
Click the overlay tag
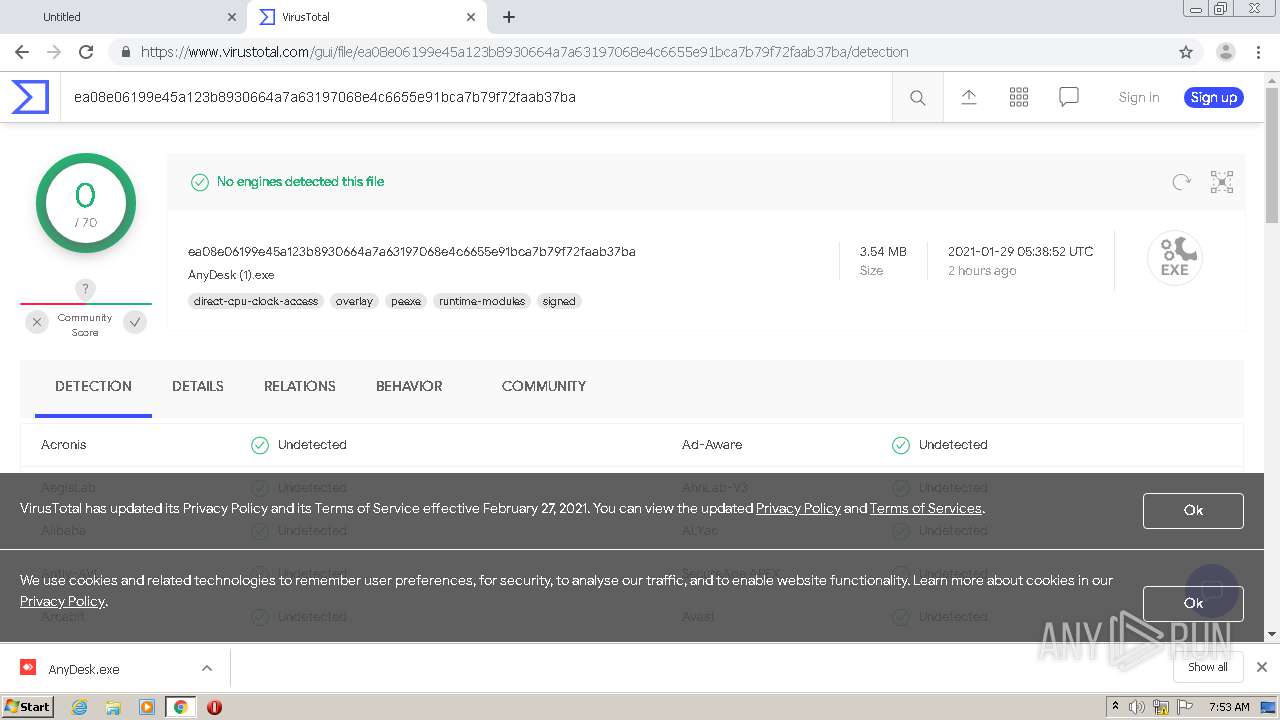354,301
